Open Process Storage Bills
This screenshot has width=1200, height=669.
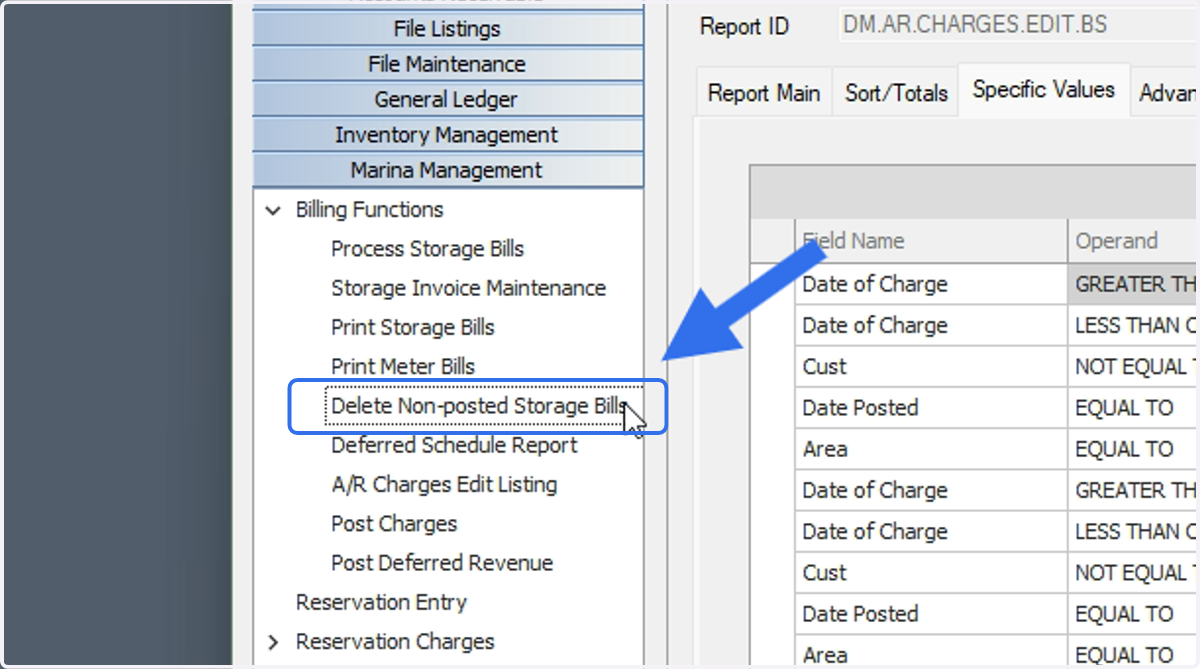(427, 249)
